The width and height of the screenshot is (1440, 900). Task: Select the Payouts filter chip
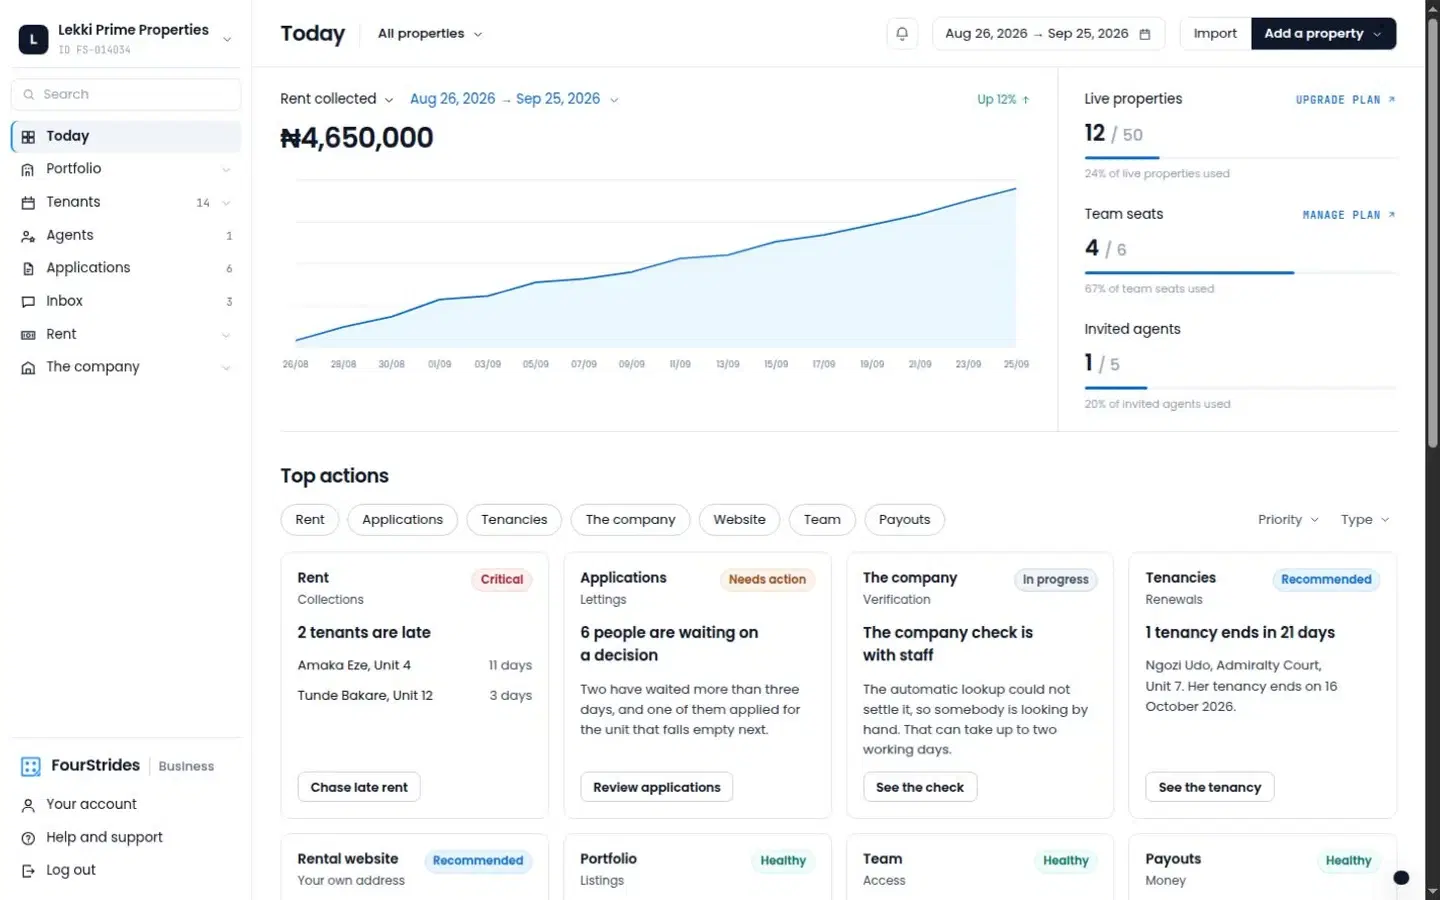click(x=904, y=520)
